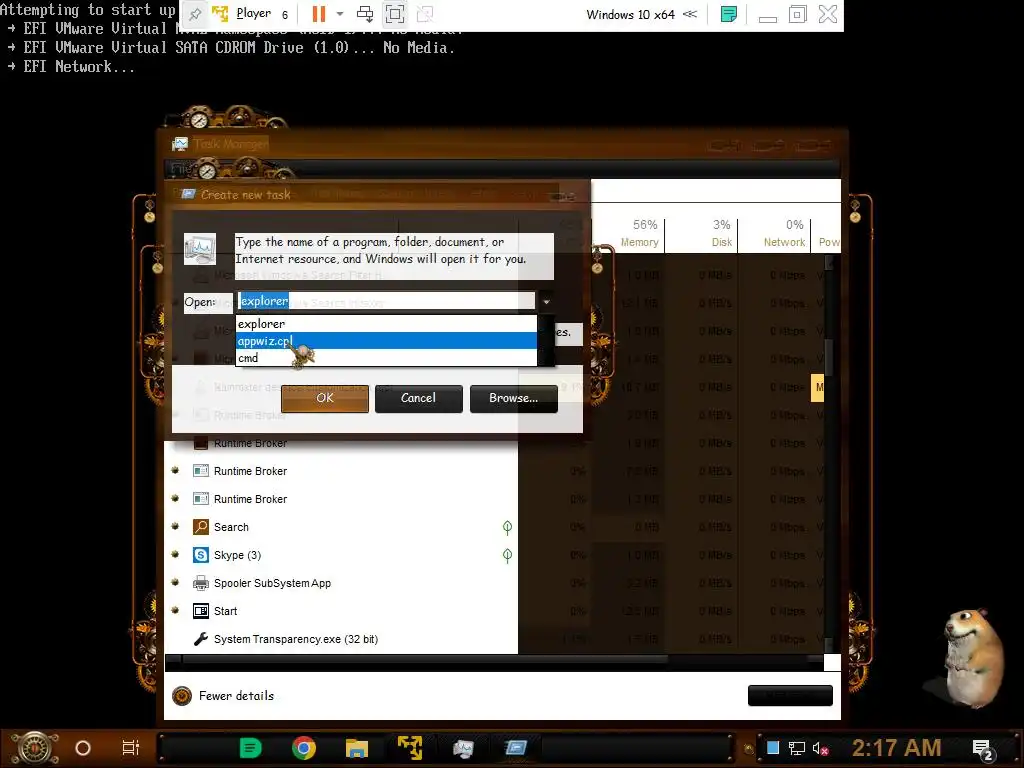
Task: Confirm with the OK button
Action: (325, 398)
